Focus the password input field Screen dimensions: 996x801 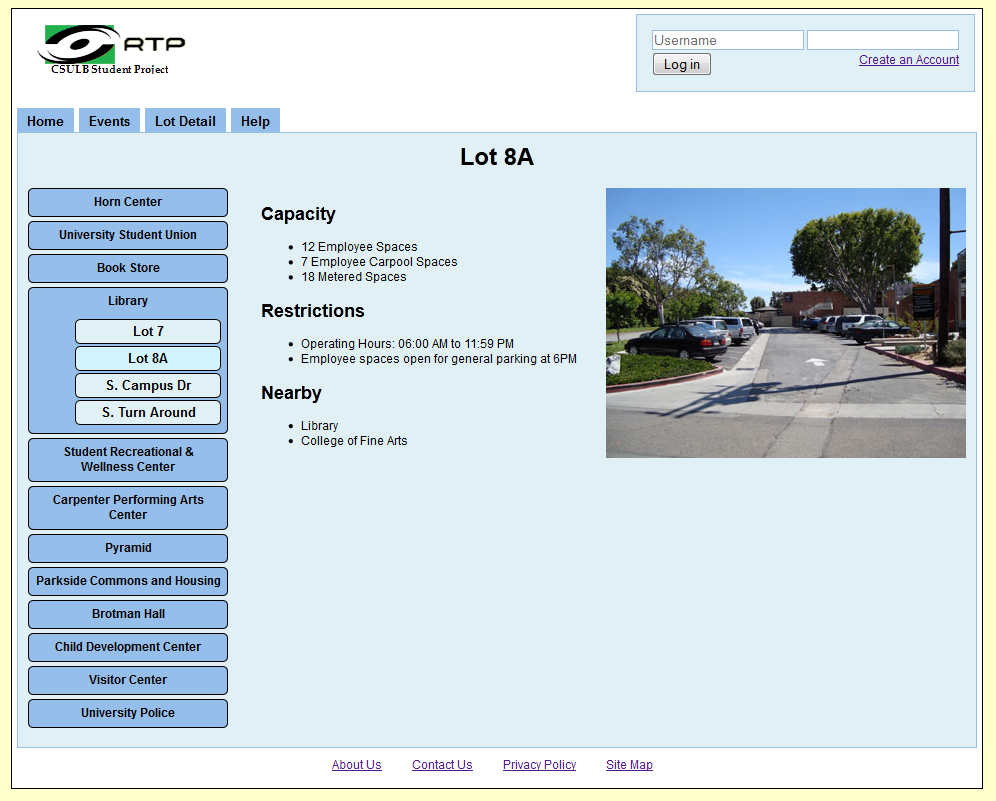pos(882,40)
